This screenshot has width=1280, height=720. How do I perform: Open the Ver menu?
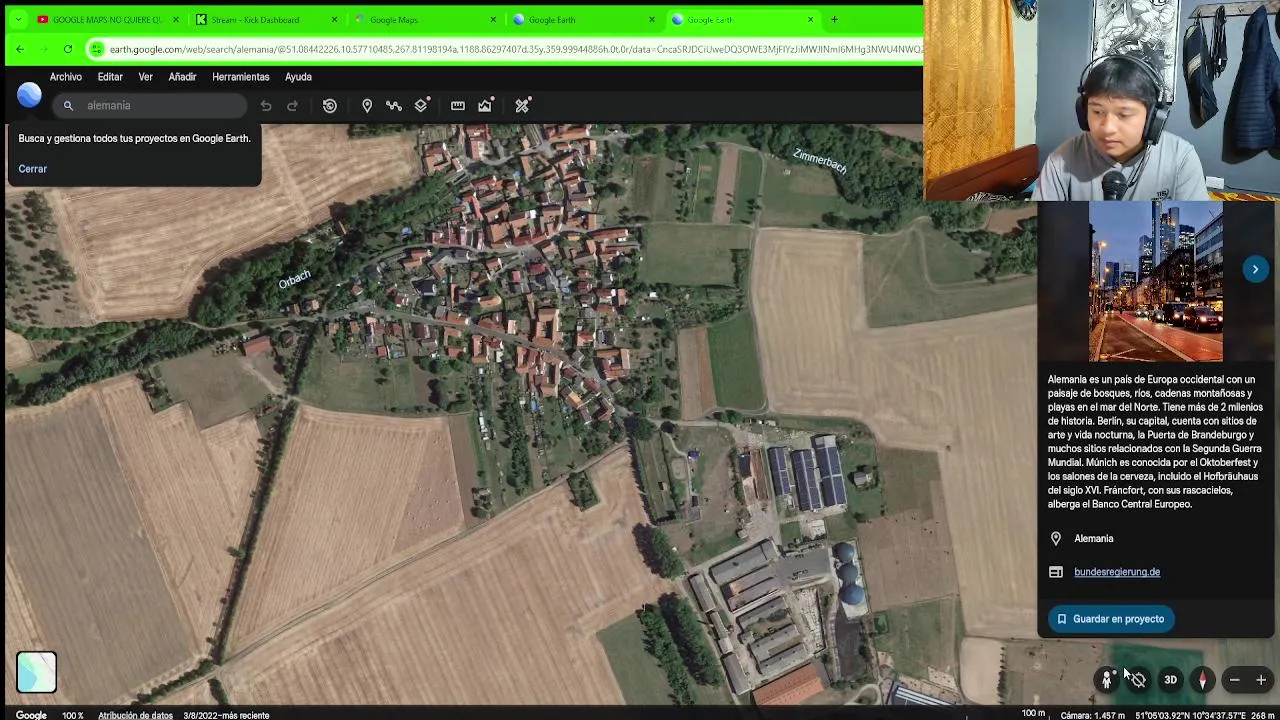pyautogui.click(x=145, y=77)
